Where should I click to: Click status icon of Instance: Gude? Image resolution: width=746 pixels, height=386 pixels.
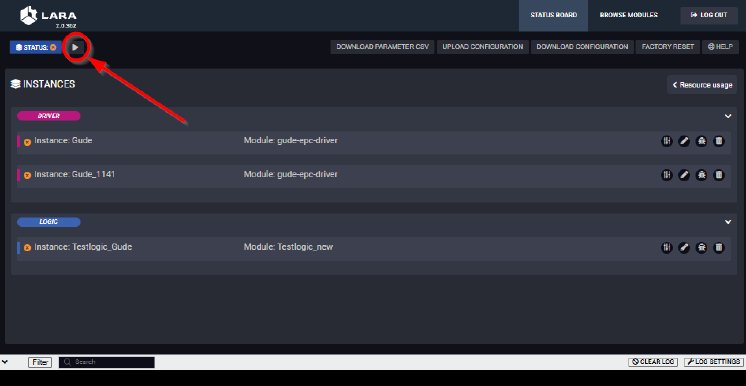click(x=28, y=142)
